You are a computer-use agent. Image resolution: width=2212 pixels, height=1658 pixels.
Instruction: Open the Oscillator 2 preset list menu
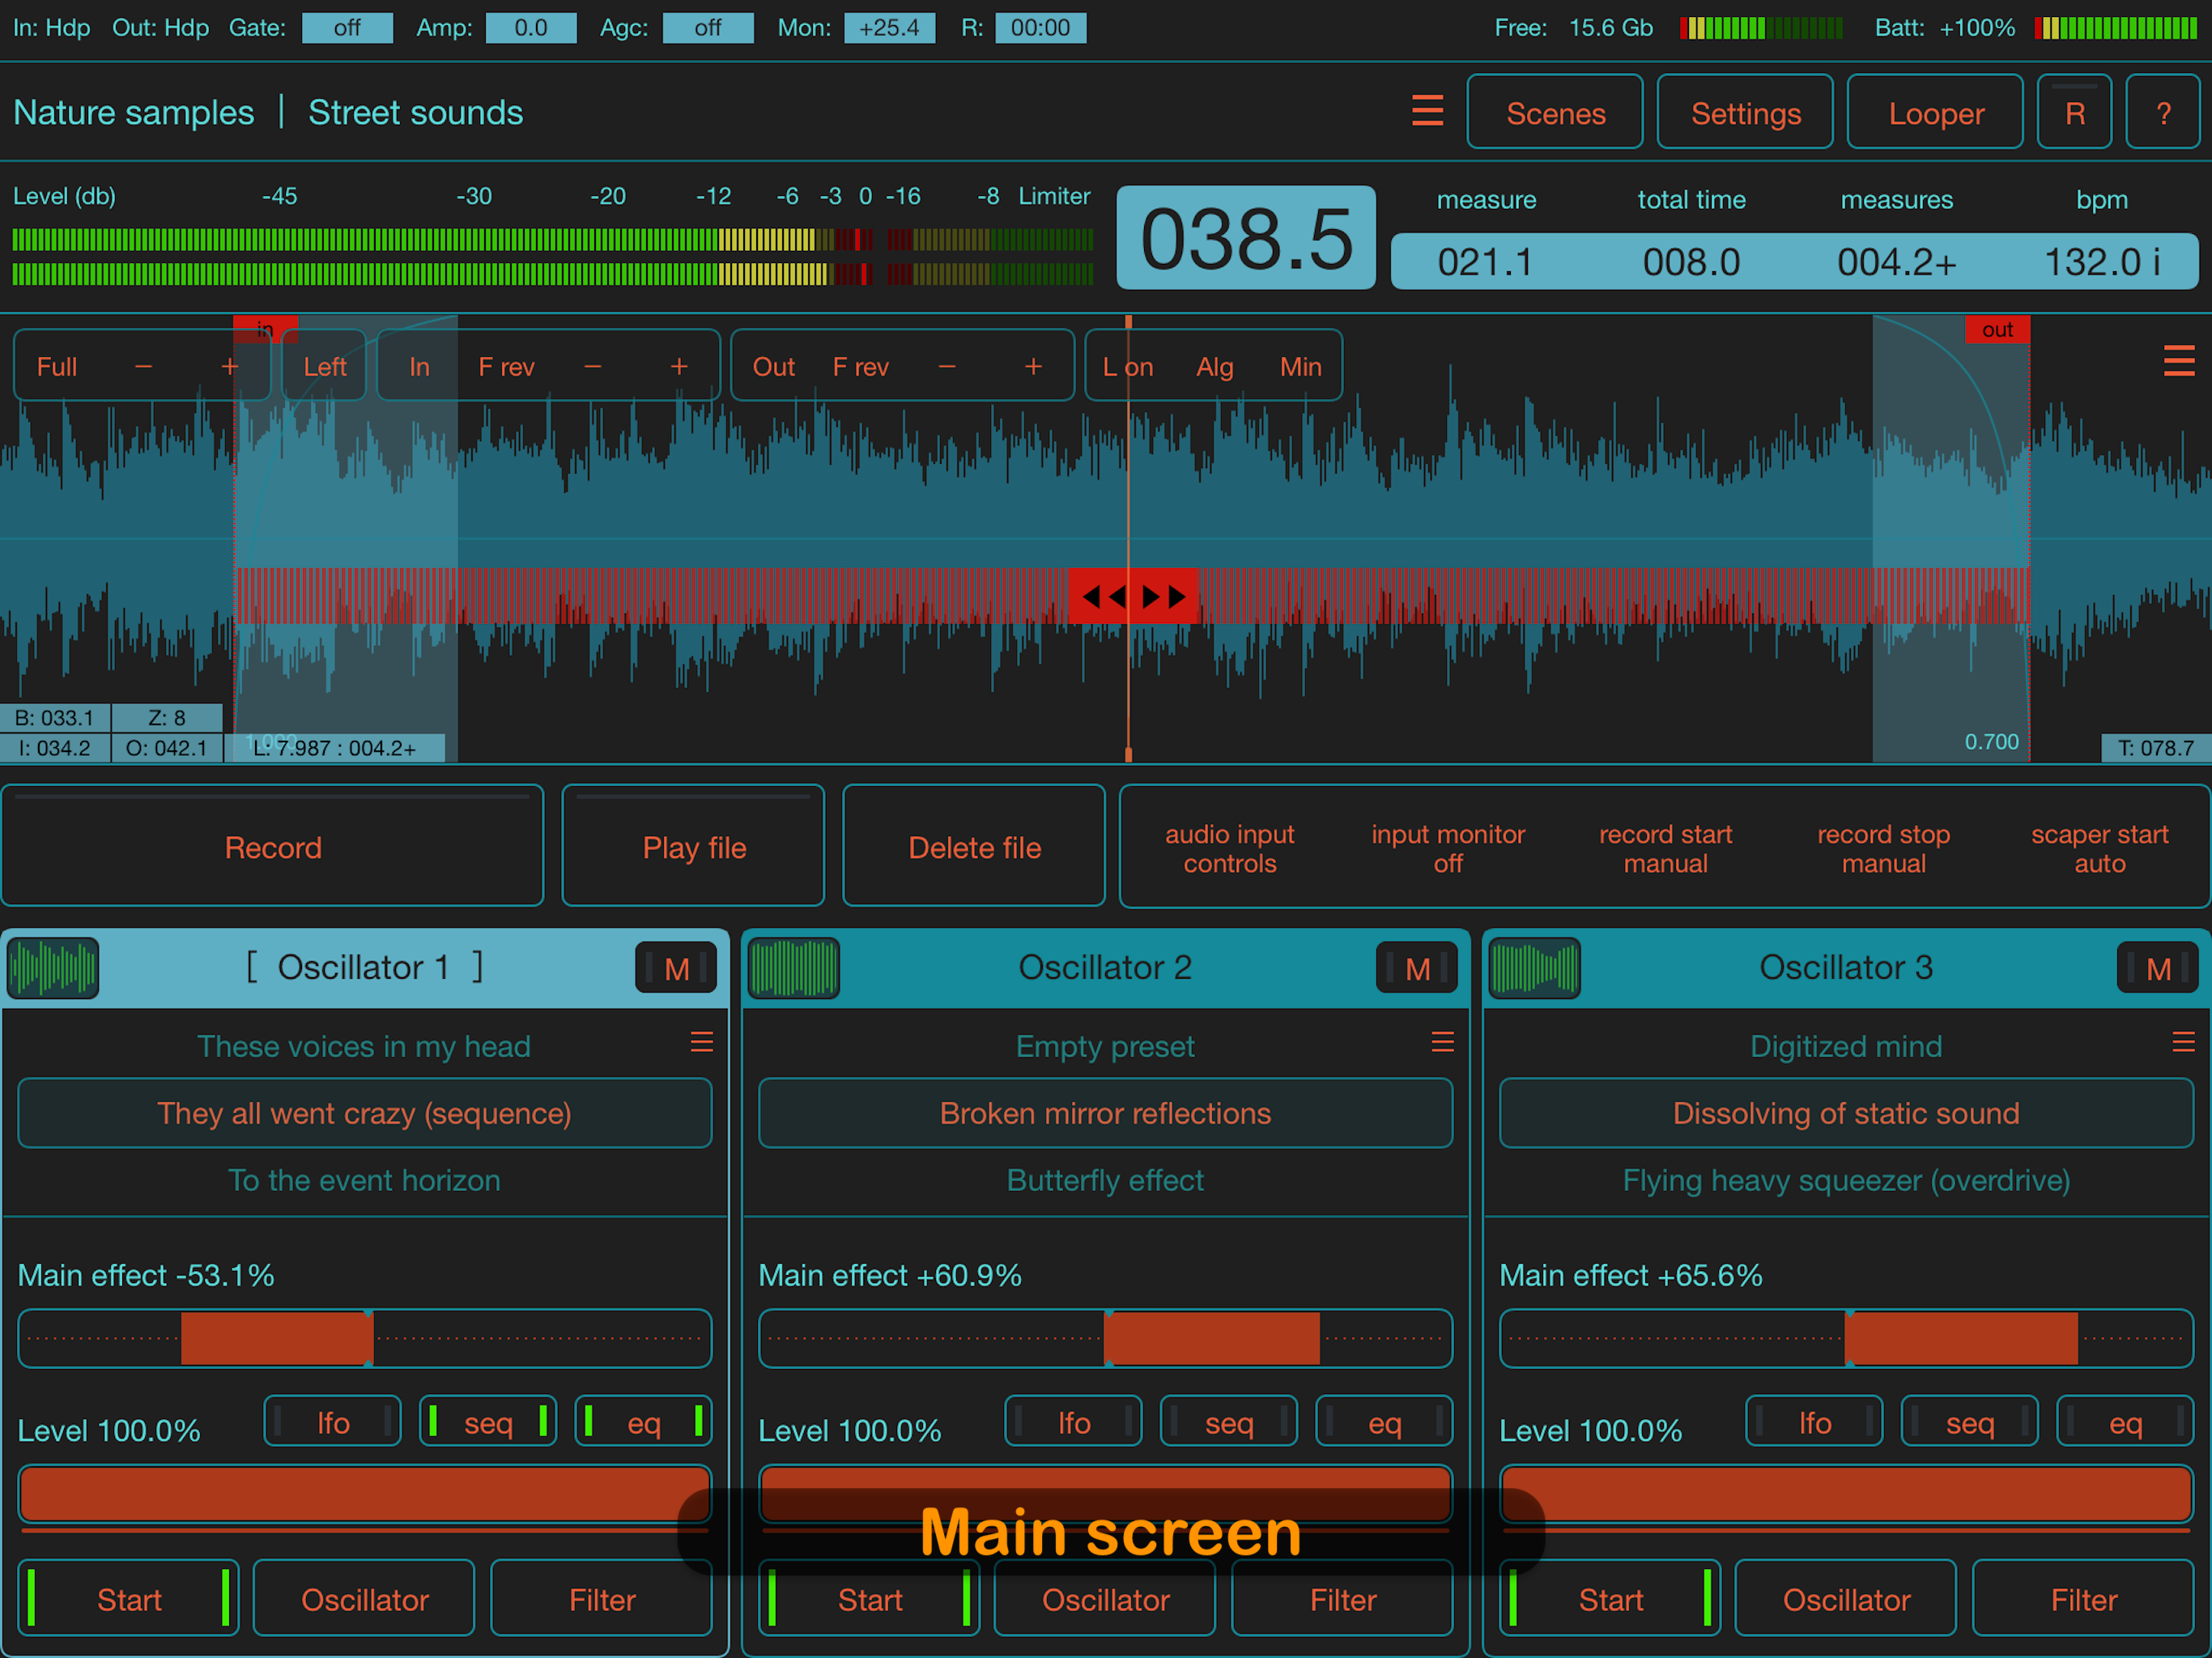pyautogui.click(x=1442, y=1043)
